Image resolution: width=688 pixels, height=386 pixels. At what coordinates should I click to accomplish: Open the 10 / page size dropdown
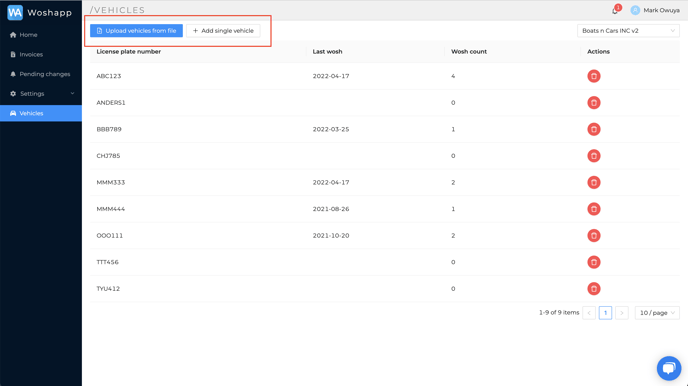tap(657, 313)
